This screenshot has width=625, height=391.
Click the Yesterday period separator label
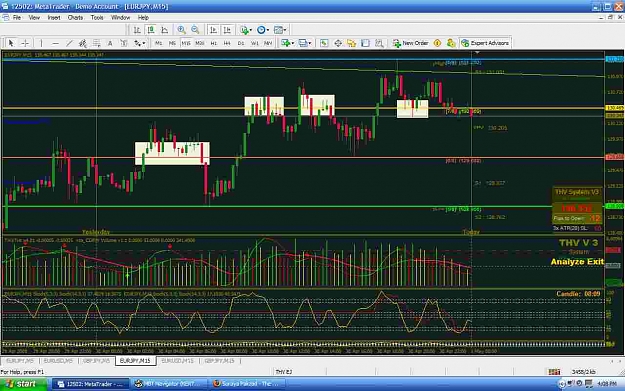[96, 232]
